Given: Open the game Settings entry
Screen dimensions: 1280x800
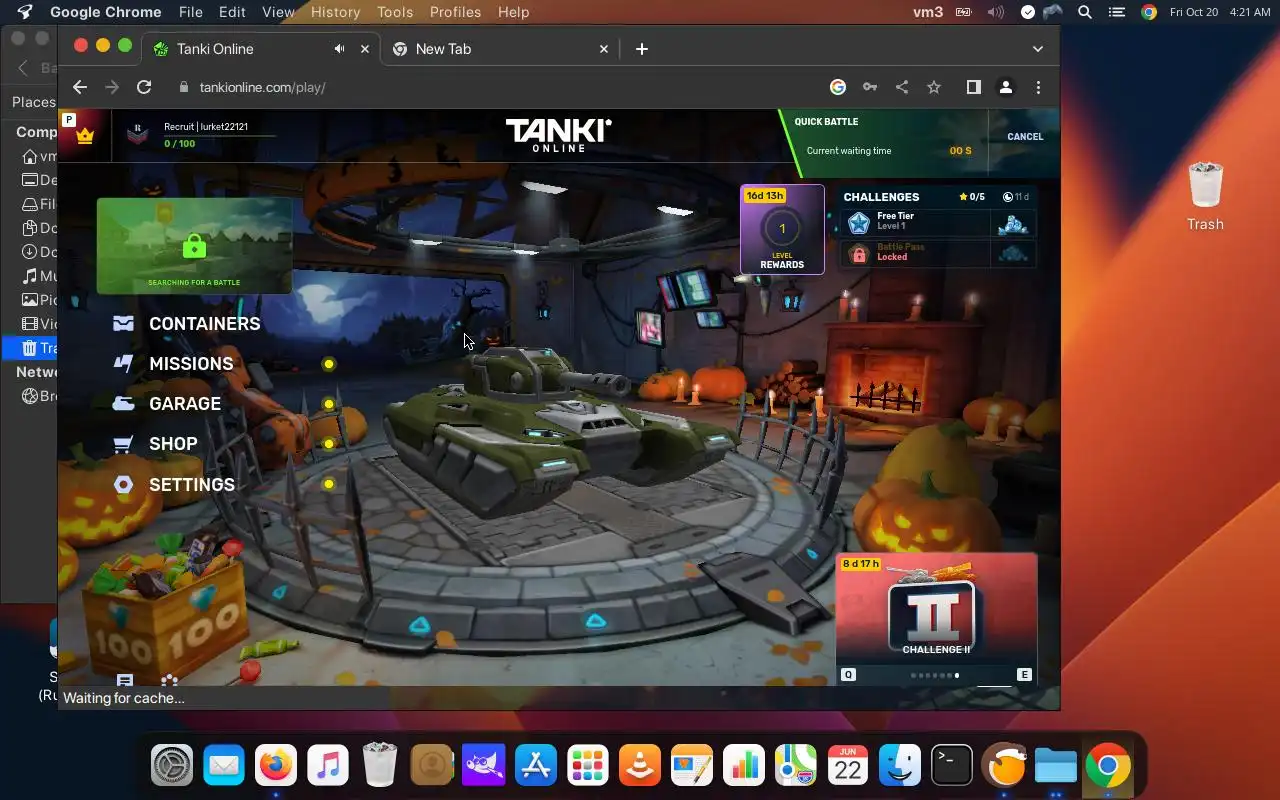Looking at the screenshot, I should point(174,485).
